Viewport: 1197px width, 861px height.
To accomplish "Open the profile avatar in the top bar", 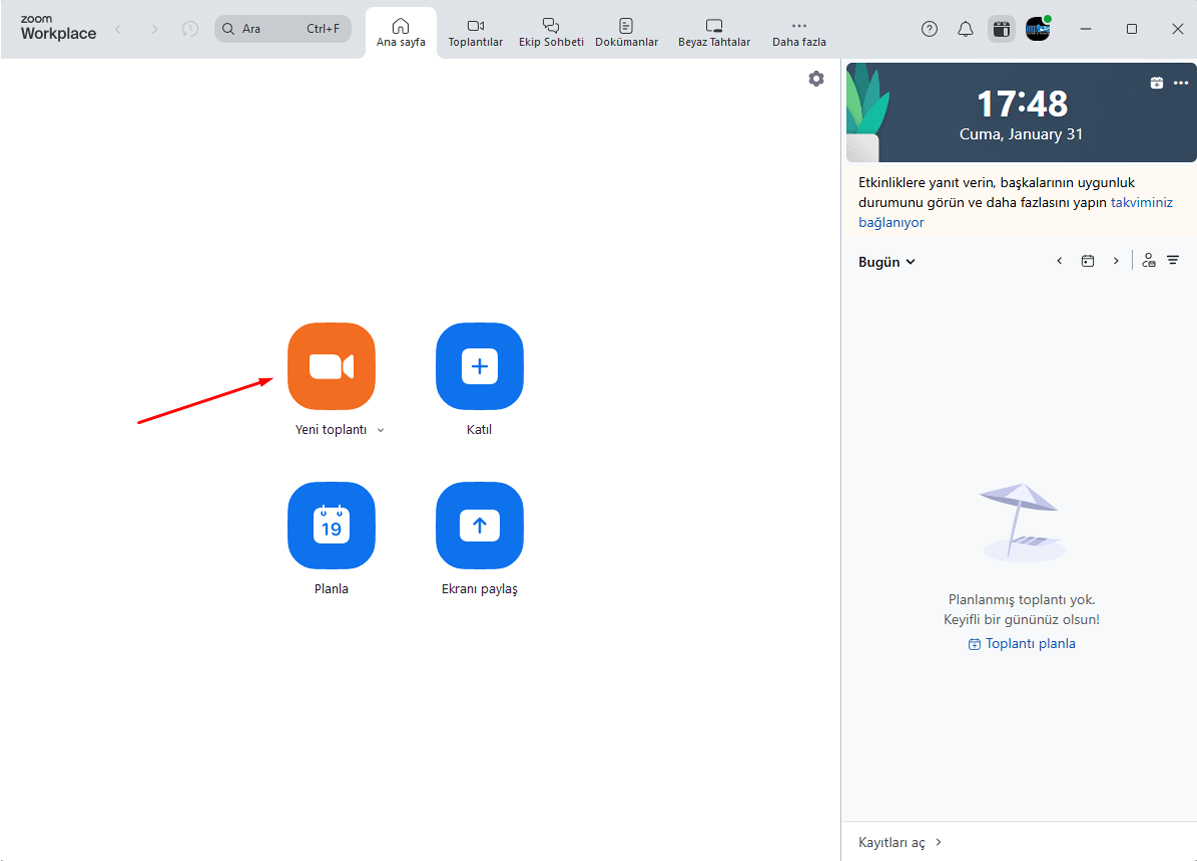I will pyautogui.click(x=1038, y=29).
